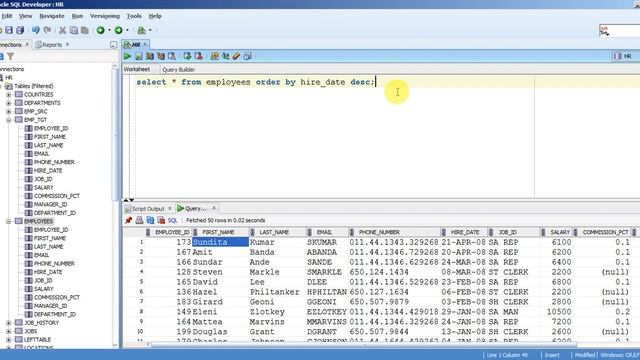Open the Edit menu

coord(7,16)
